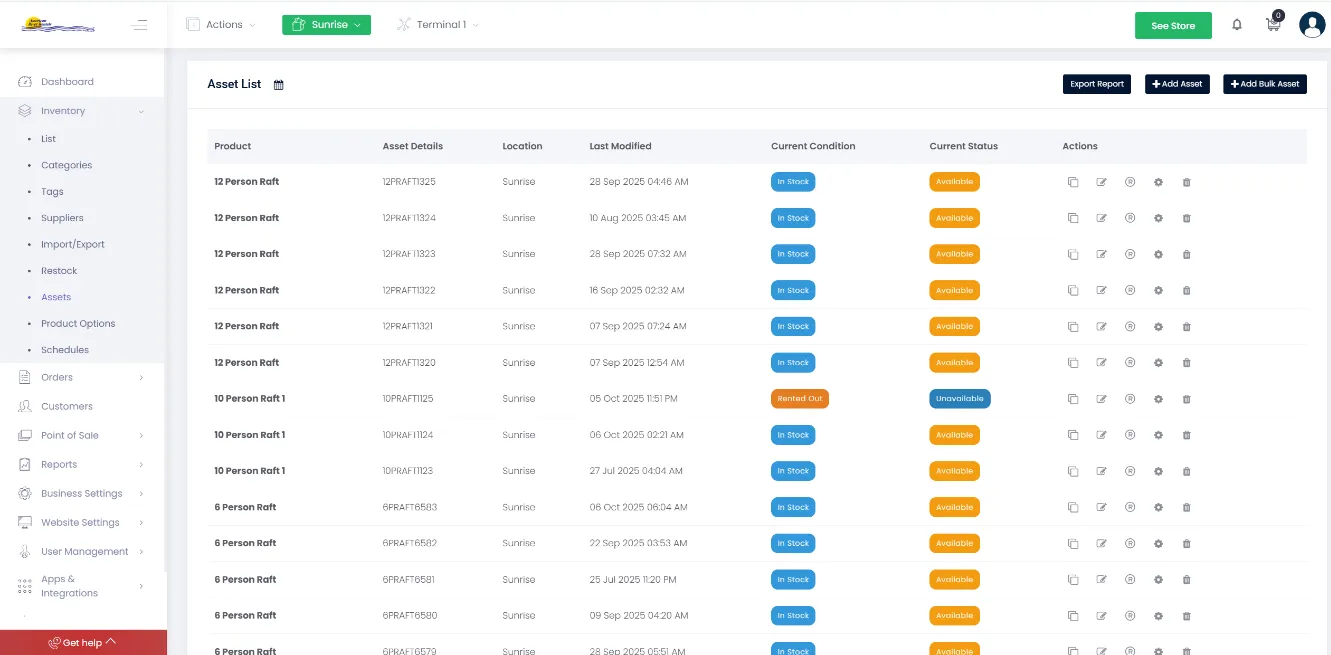Screen dimensions: 1331x655
Task: Click the green In Stock badge for 12PRAFT1320
Action: point(793,362)
